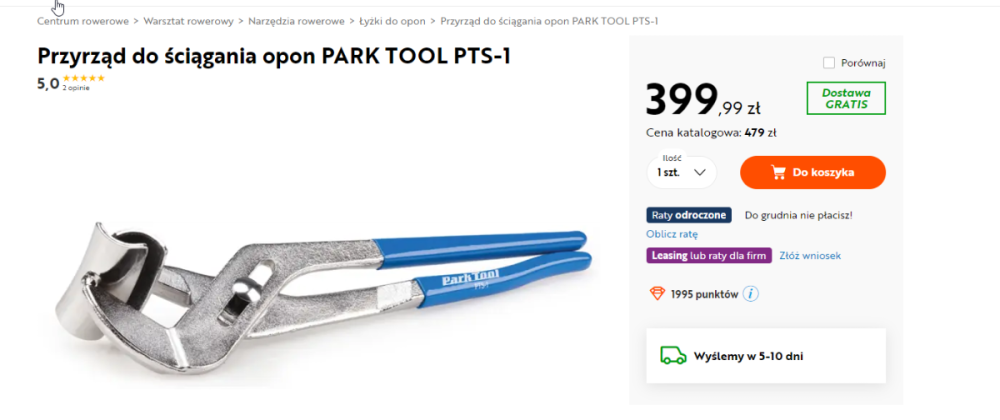Tick the Porównaj checkbox
The height and width of the screenshot is (420, 1000).
[x=829, y=63]
